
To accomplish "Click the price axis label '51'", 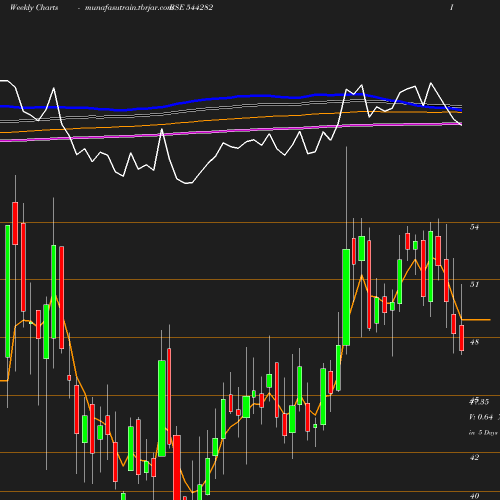I will [x=474, y=284].
